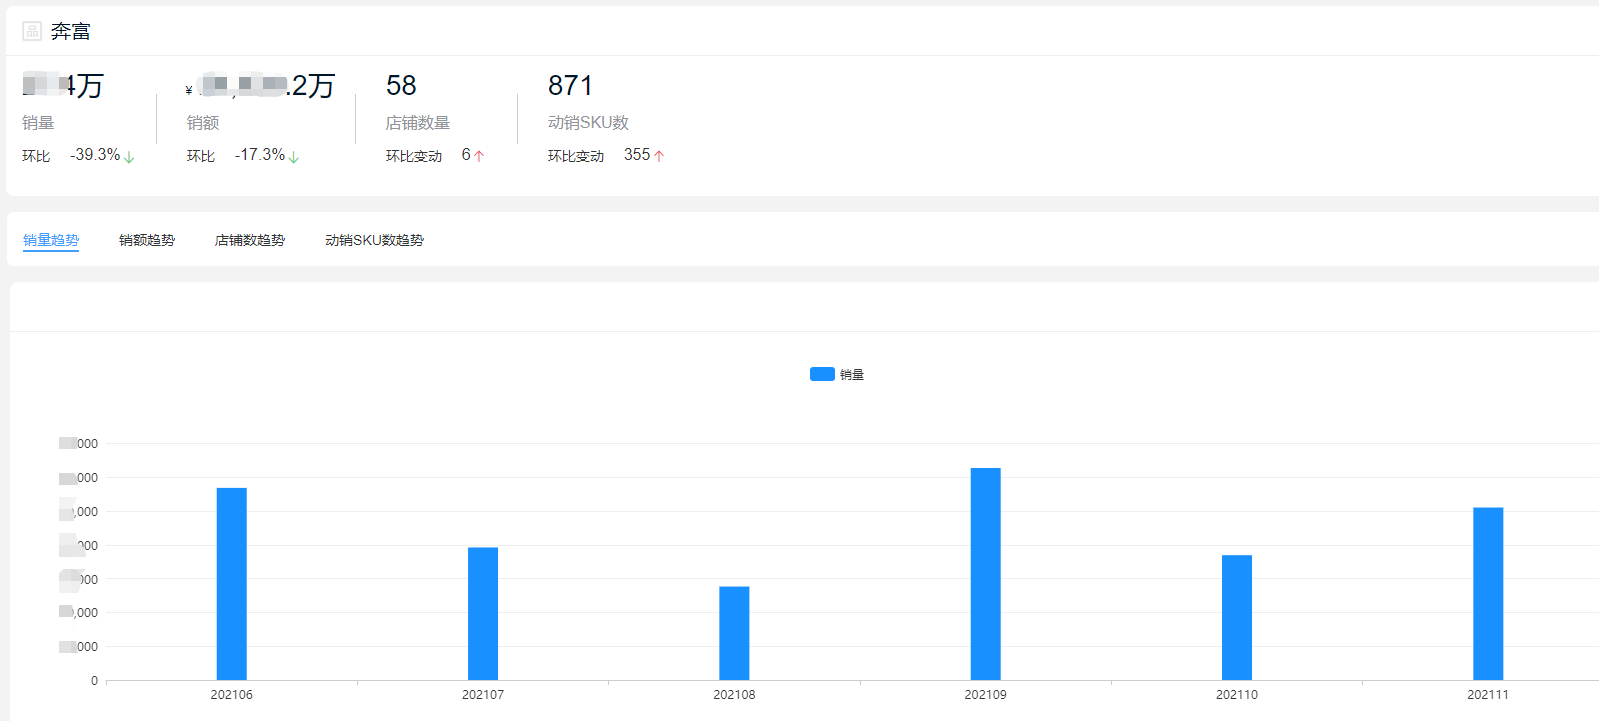Click the 奔富 brand title
Viewport: 1599px width, 721px height.
point(71,32)
